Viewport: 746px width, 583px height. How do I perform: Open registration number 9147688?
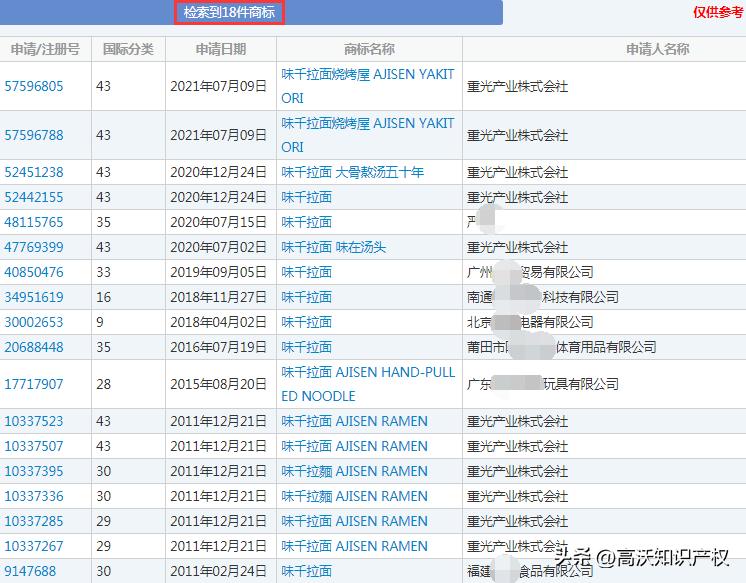point(30,571)
